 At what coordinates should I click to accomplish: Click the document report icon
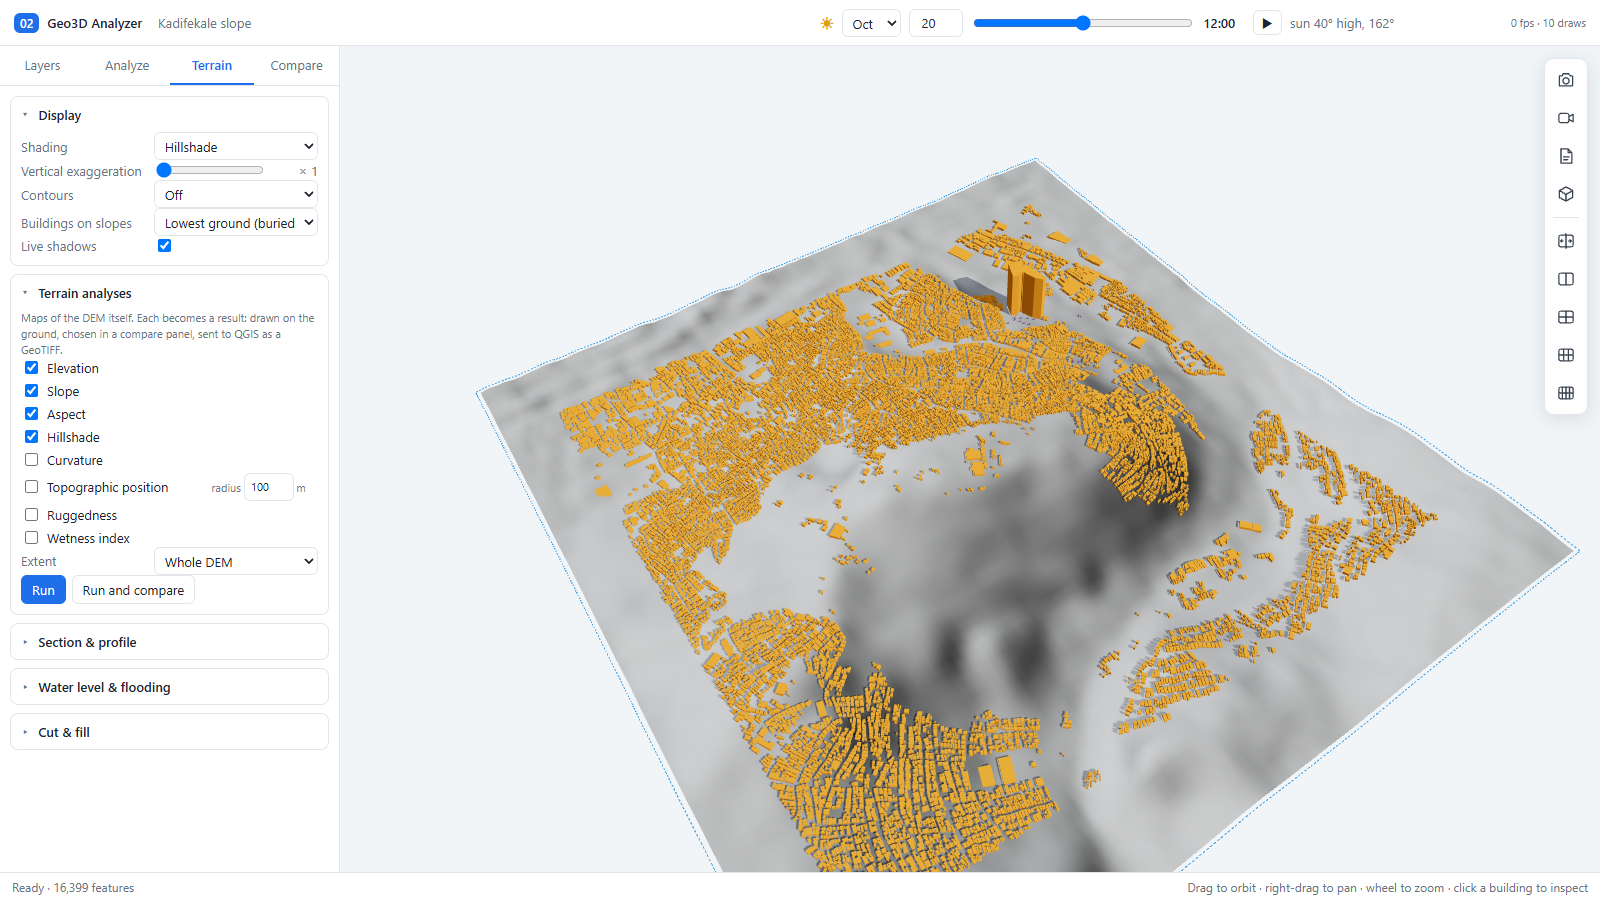pos(1566,156)
